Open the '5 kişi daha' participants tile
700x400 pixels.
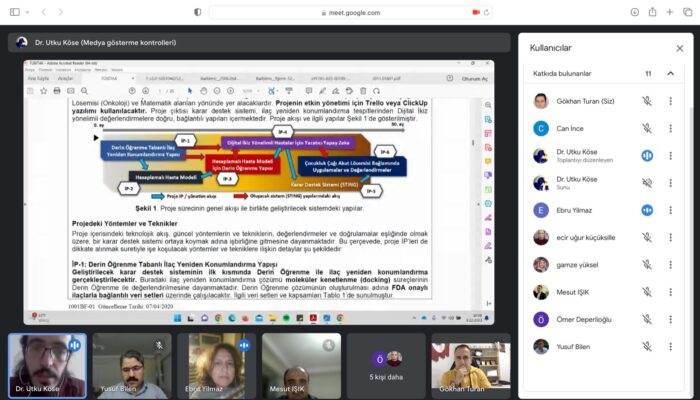[x=386, y=365]
